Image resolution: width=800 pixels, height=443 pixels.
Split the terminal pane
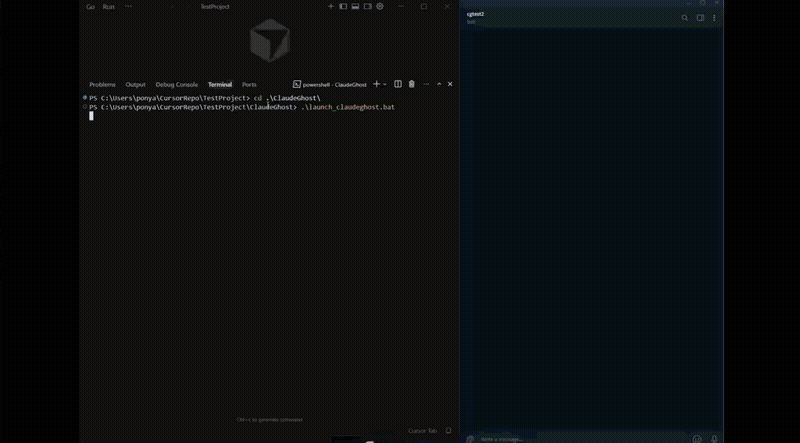pos(398,84)
